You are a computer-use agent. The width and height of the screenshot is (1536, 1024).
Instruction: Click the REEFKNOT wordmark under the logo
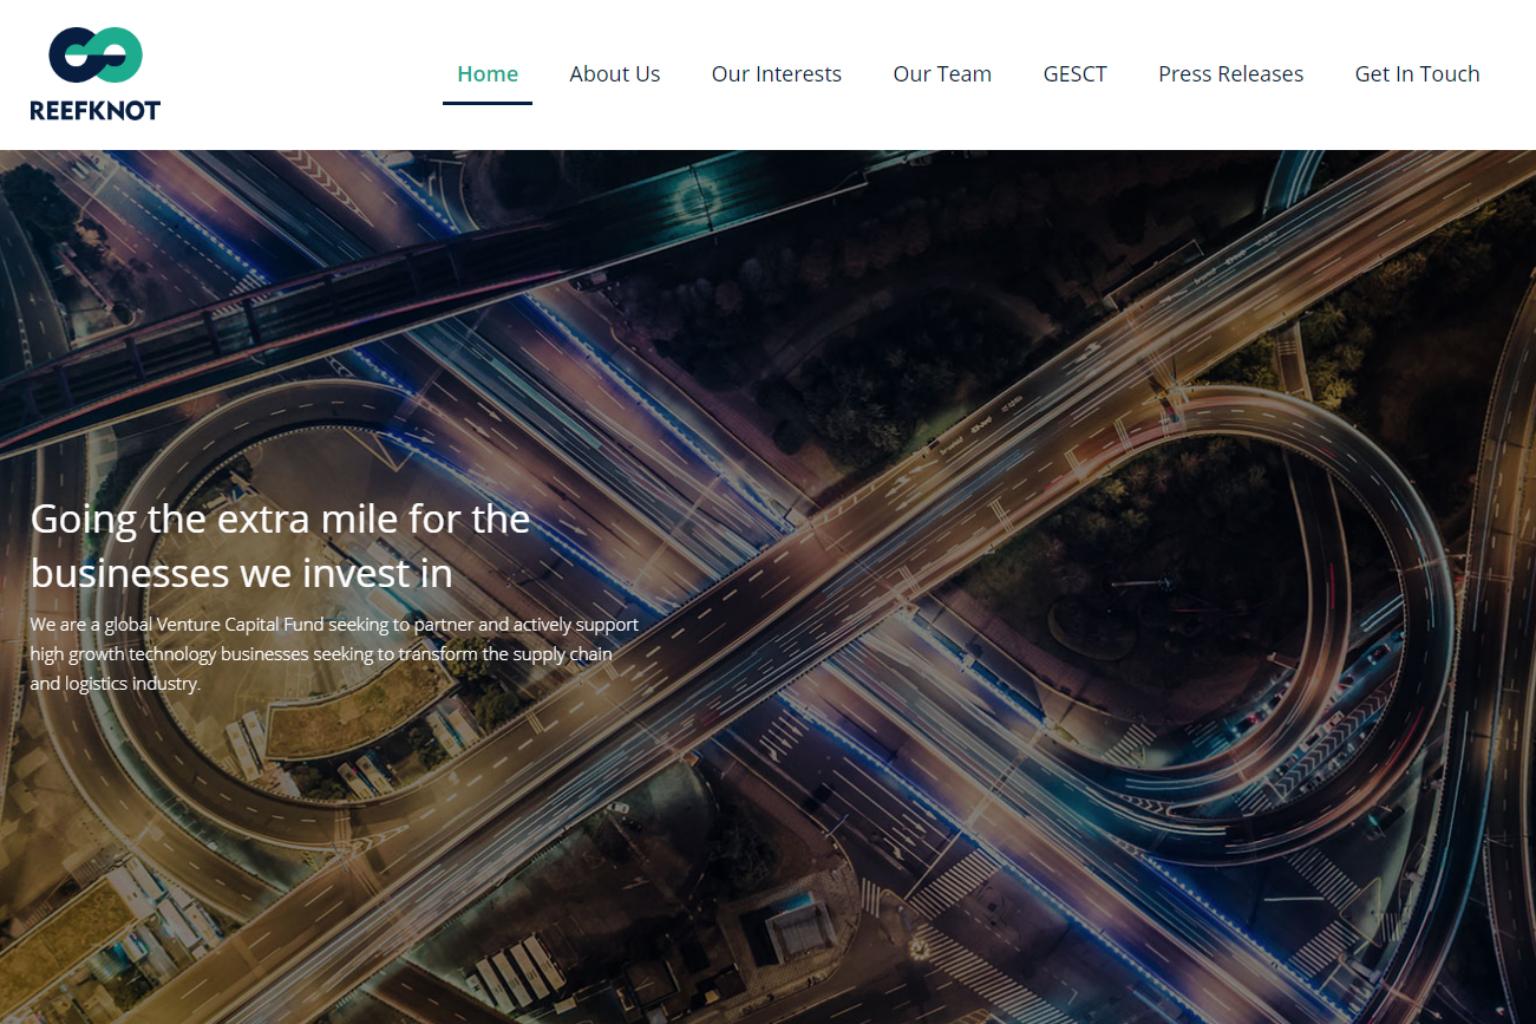point(95,111)
